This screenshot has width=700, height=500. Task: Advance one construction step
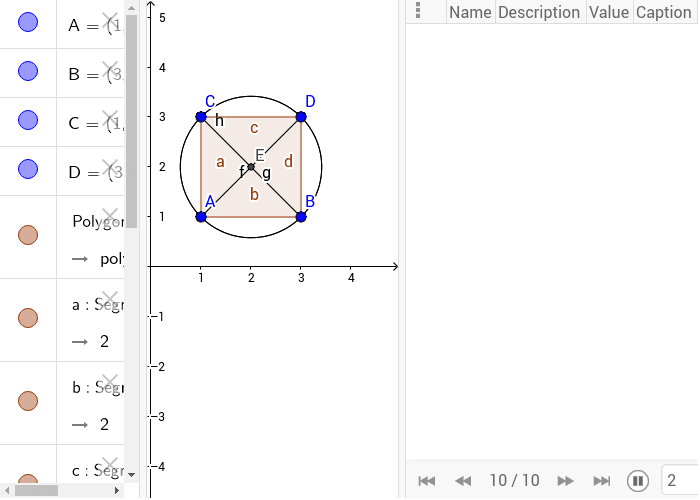[x=566, y=481]
